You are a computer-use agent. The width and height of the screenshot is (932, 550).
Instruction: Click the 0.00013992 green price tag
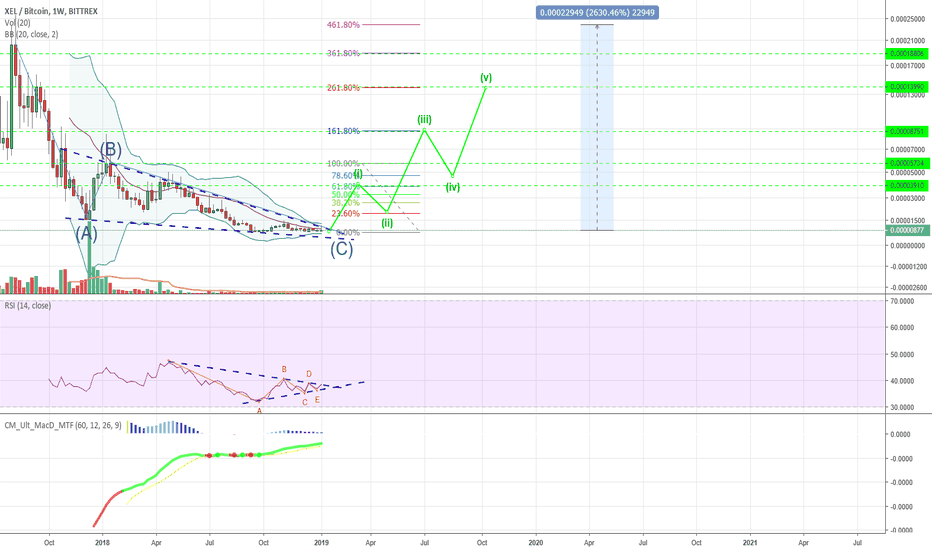(x=906, y=87)
